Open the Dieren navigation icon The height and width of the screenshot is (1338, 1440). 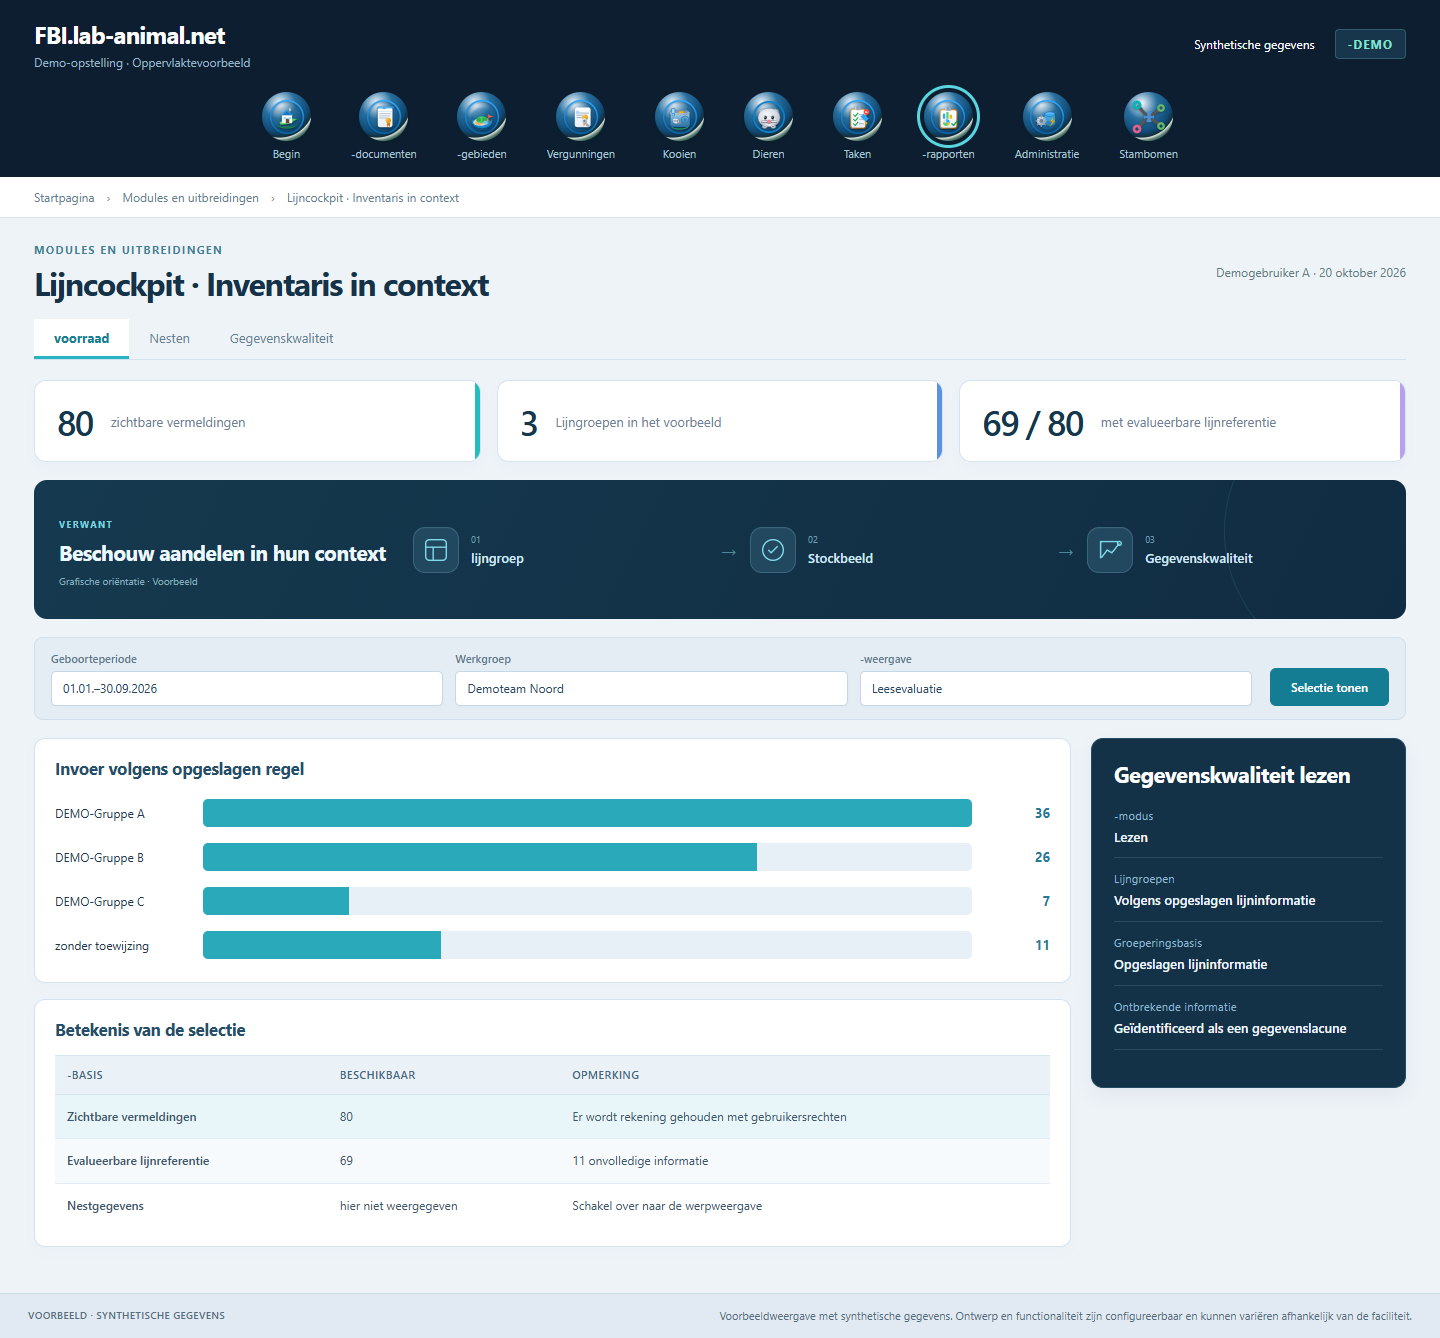(768, 117)
